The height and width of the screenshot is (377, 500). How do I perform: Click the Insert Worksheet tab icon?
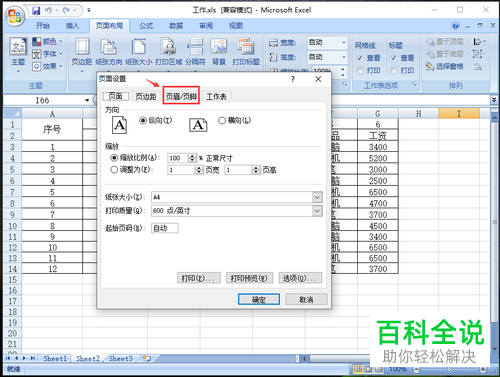point(147,358)
